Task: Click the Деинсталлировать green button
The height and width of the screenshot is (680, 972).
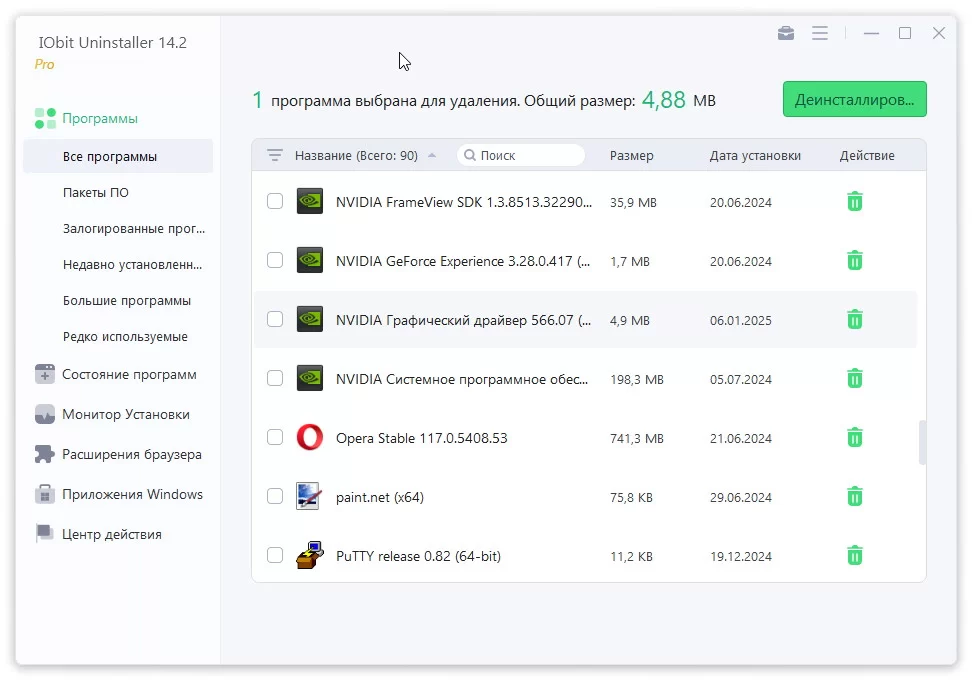Action: pos(854,99)
